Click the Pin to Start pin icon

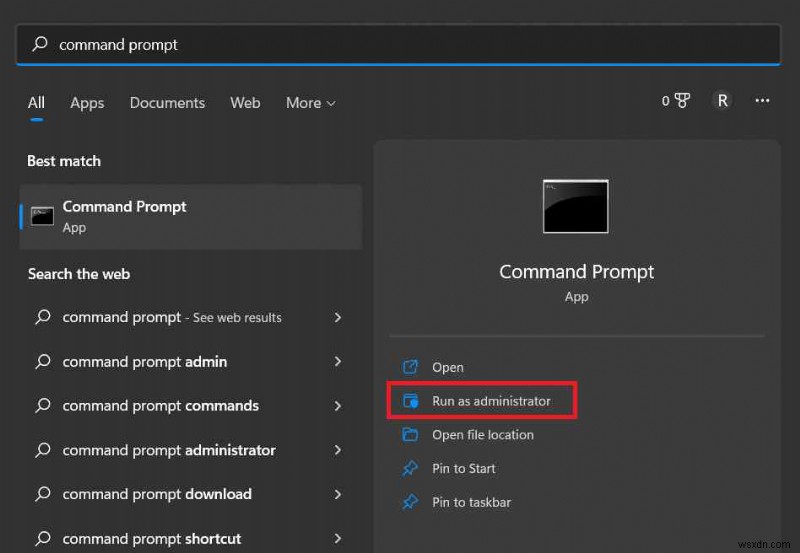point(410,468)
